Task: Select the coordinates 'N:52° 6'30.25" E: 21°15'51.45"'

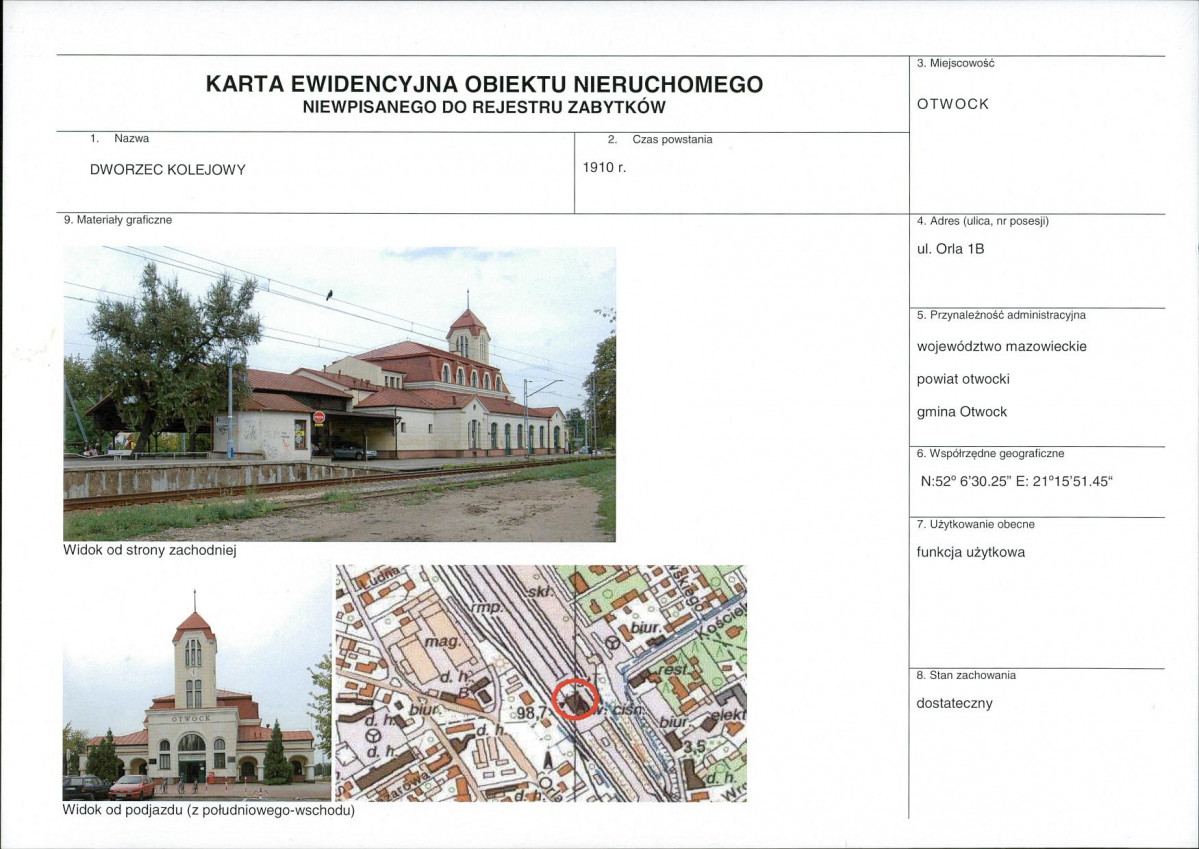Action: 1017,482
